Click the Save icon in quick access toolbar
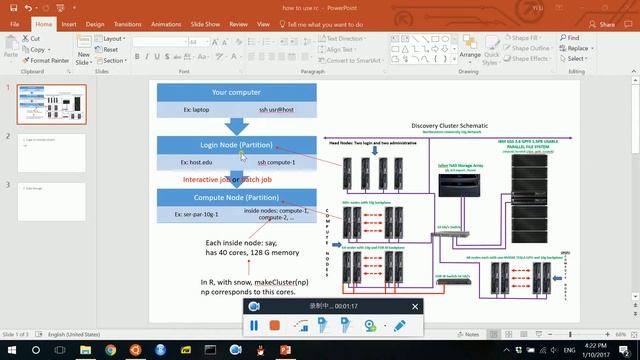The width and height of the screenshot is (640, 360). [x=13, y=8]
